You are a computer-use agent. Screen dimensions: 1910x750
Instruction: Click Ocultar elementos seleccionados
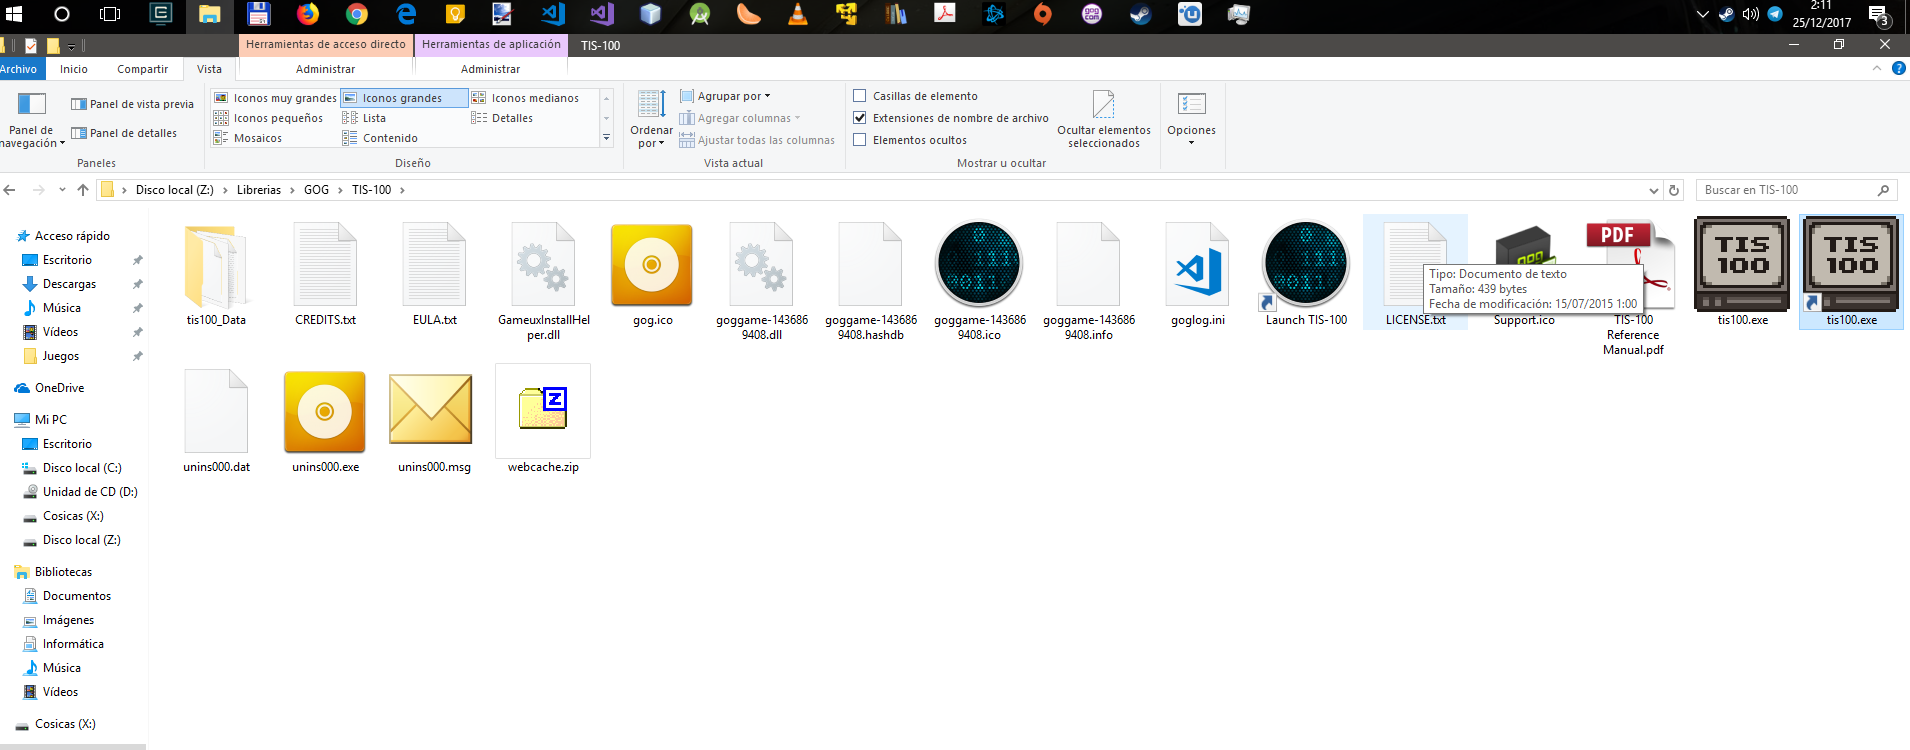click(1103, 120)
